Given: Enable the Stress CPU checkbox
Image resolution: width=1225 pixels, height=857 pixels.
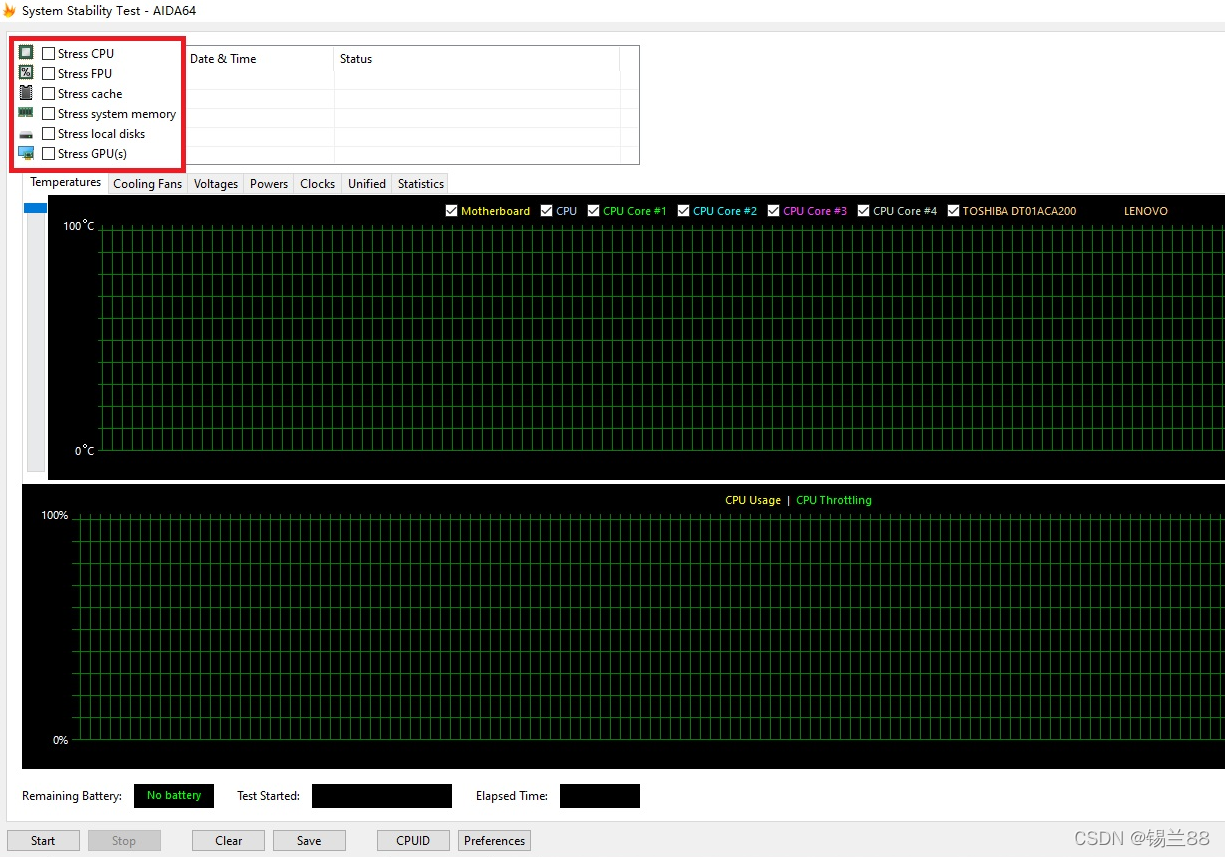Looking at the screenshot, I should point(49,54).
